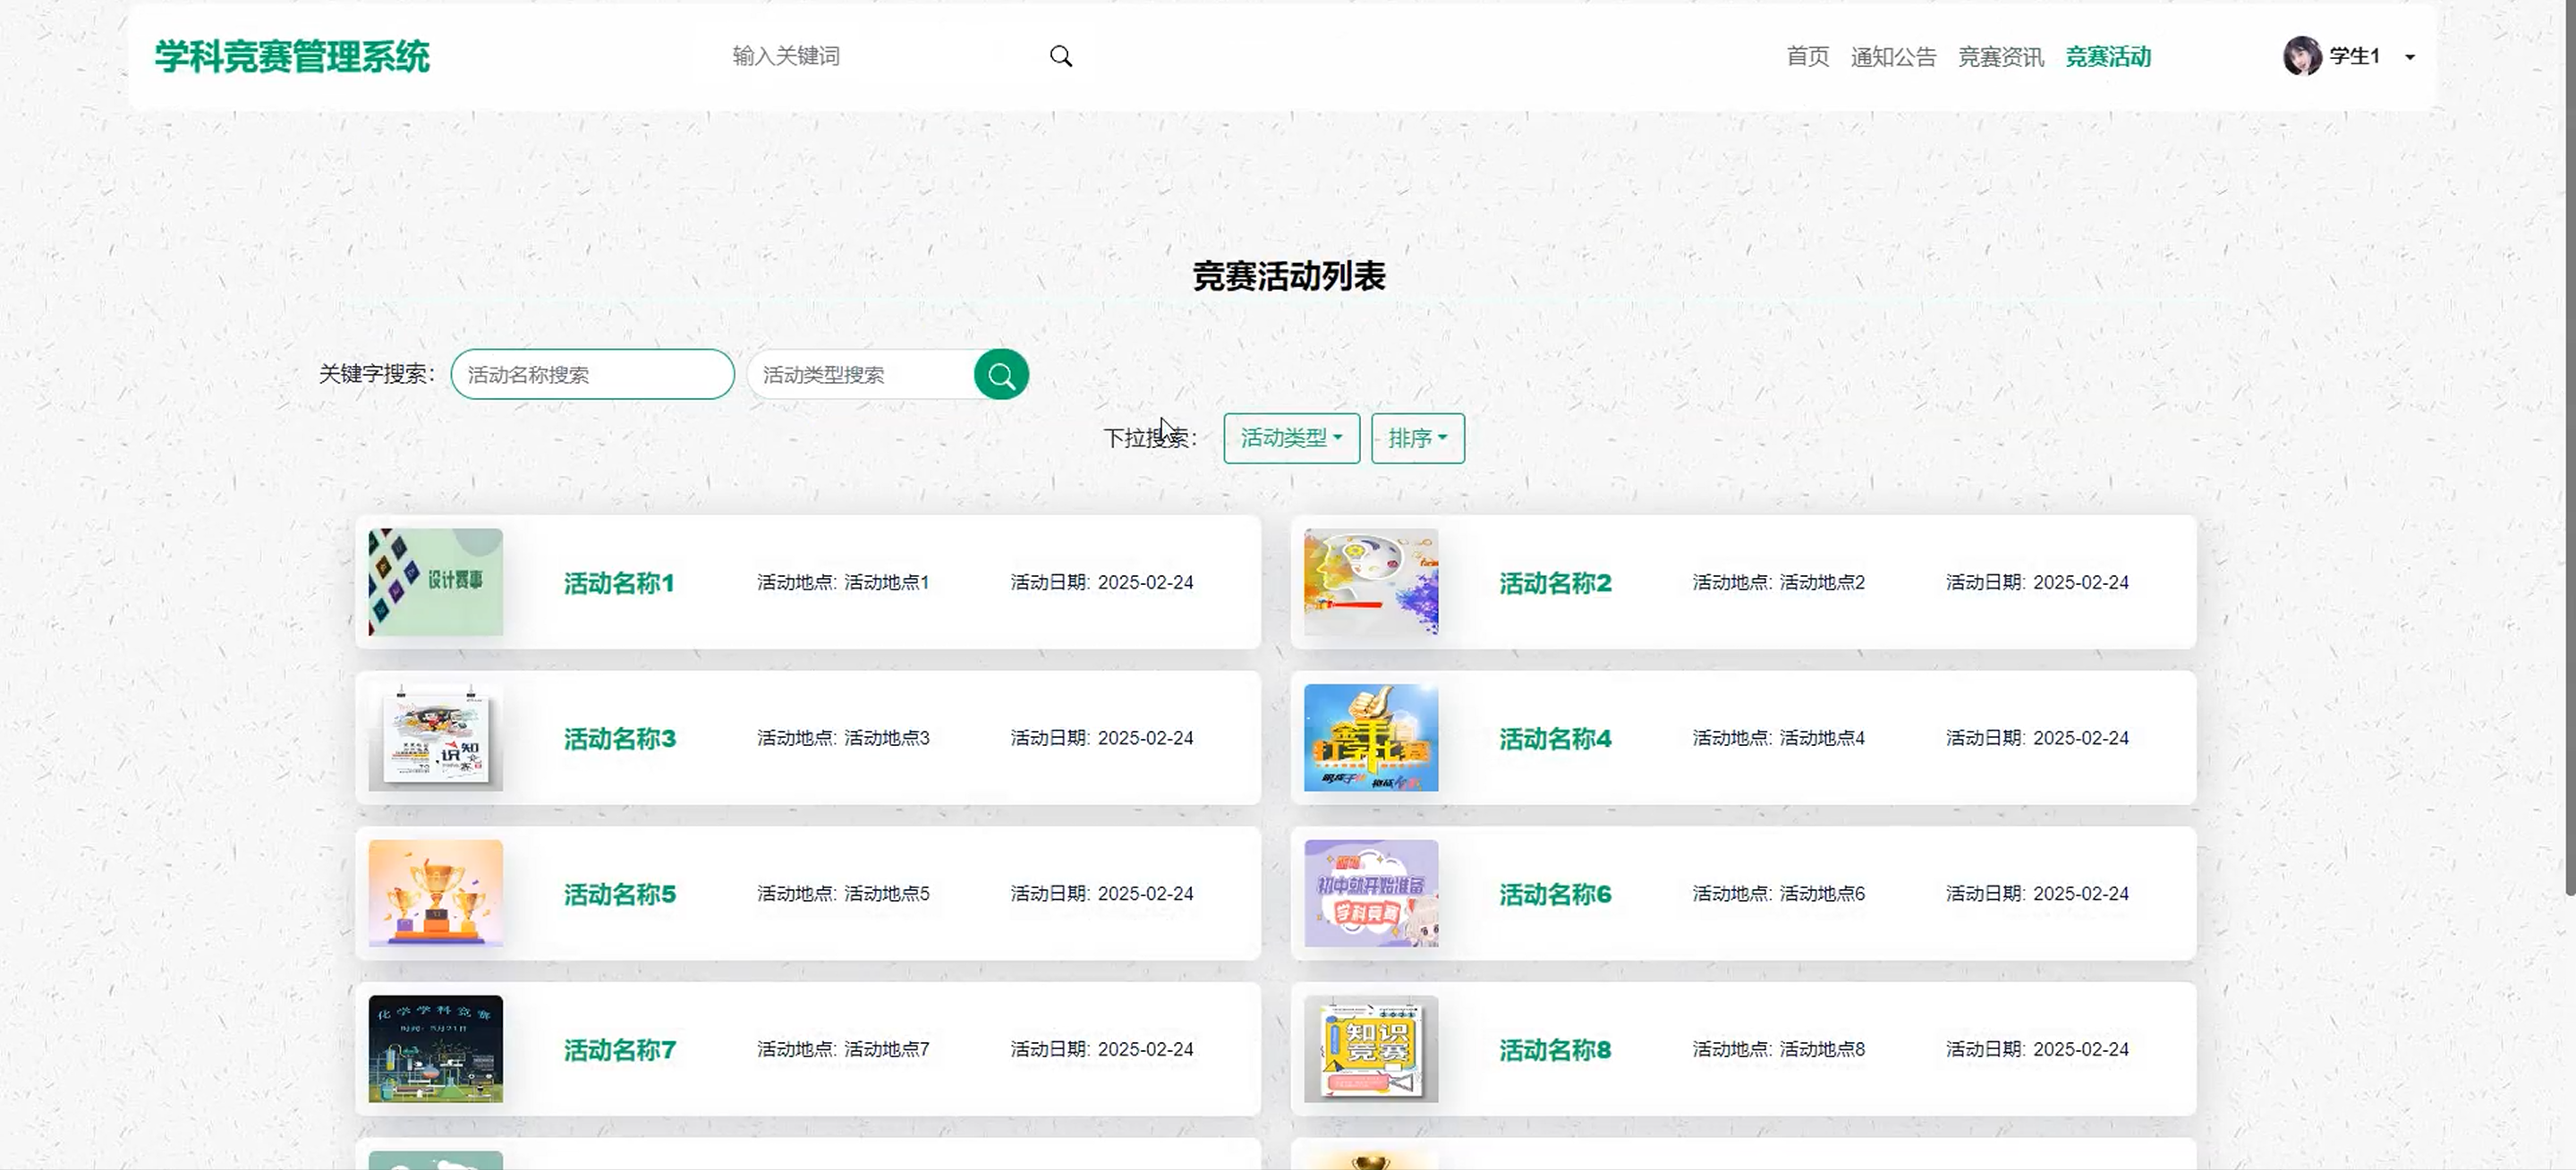Image resolution: width=2576 pixels, height=1170 pixels.
Task: Focus the 活动名称搜索 input field
Action: 592,374
